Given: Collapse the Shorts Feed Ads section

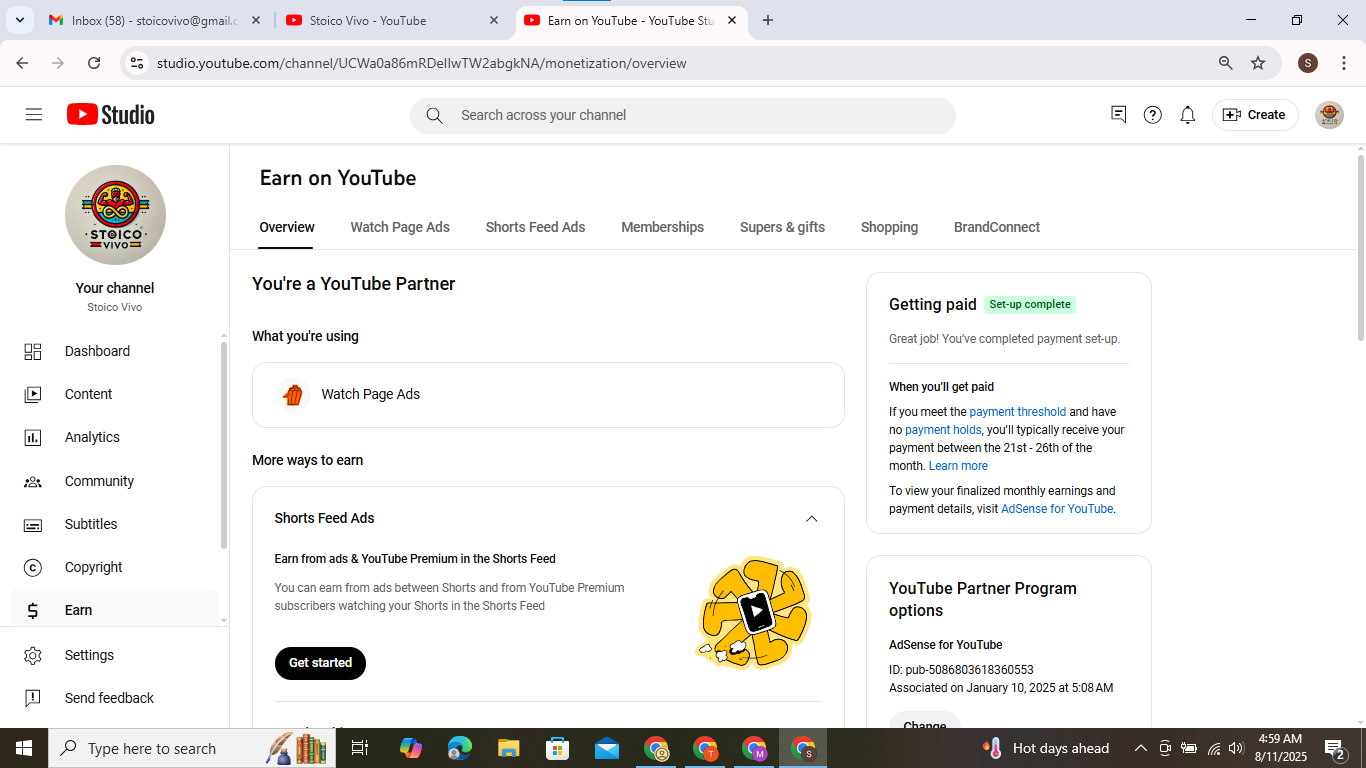Looking at the screenshot, I should tap(812, 518).
